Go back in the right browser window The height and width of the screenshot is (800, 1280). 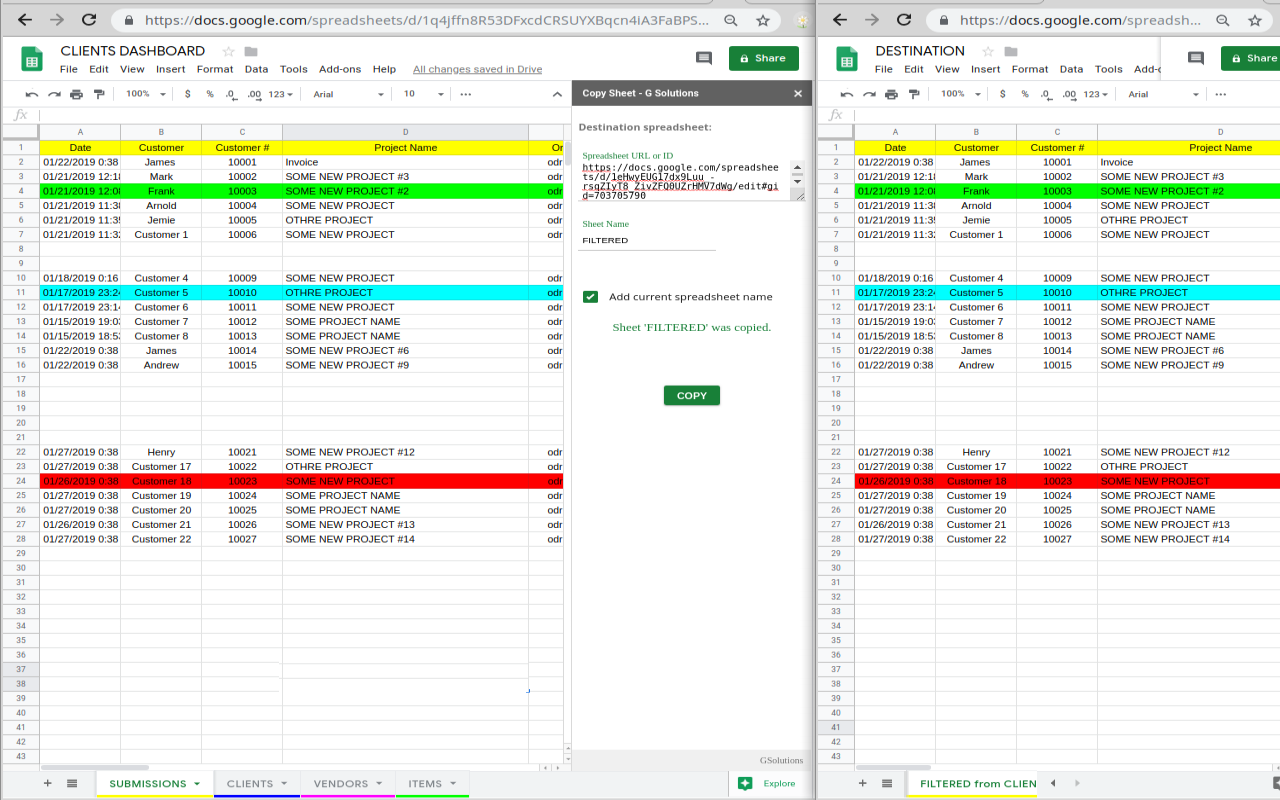point(840,20)
